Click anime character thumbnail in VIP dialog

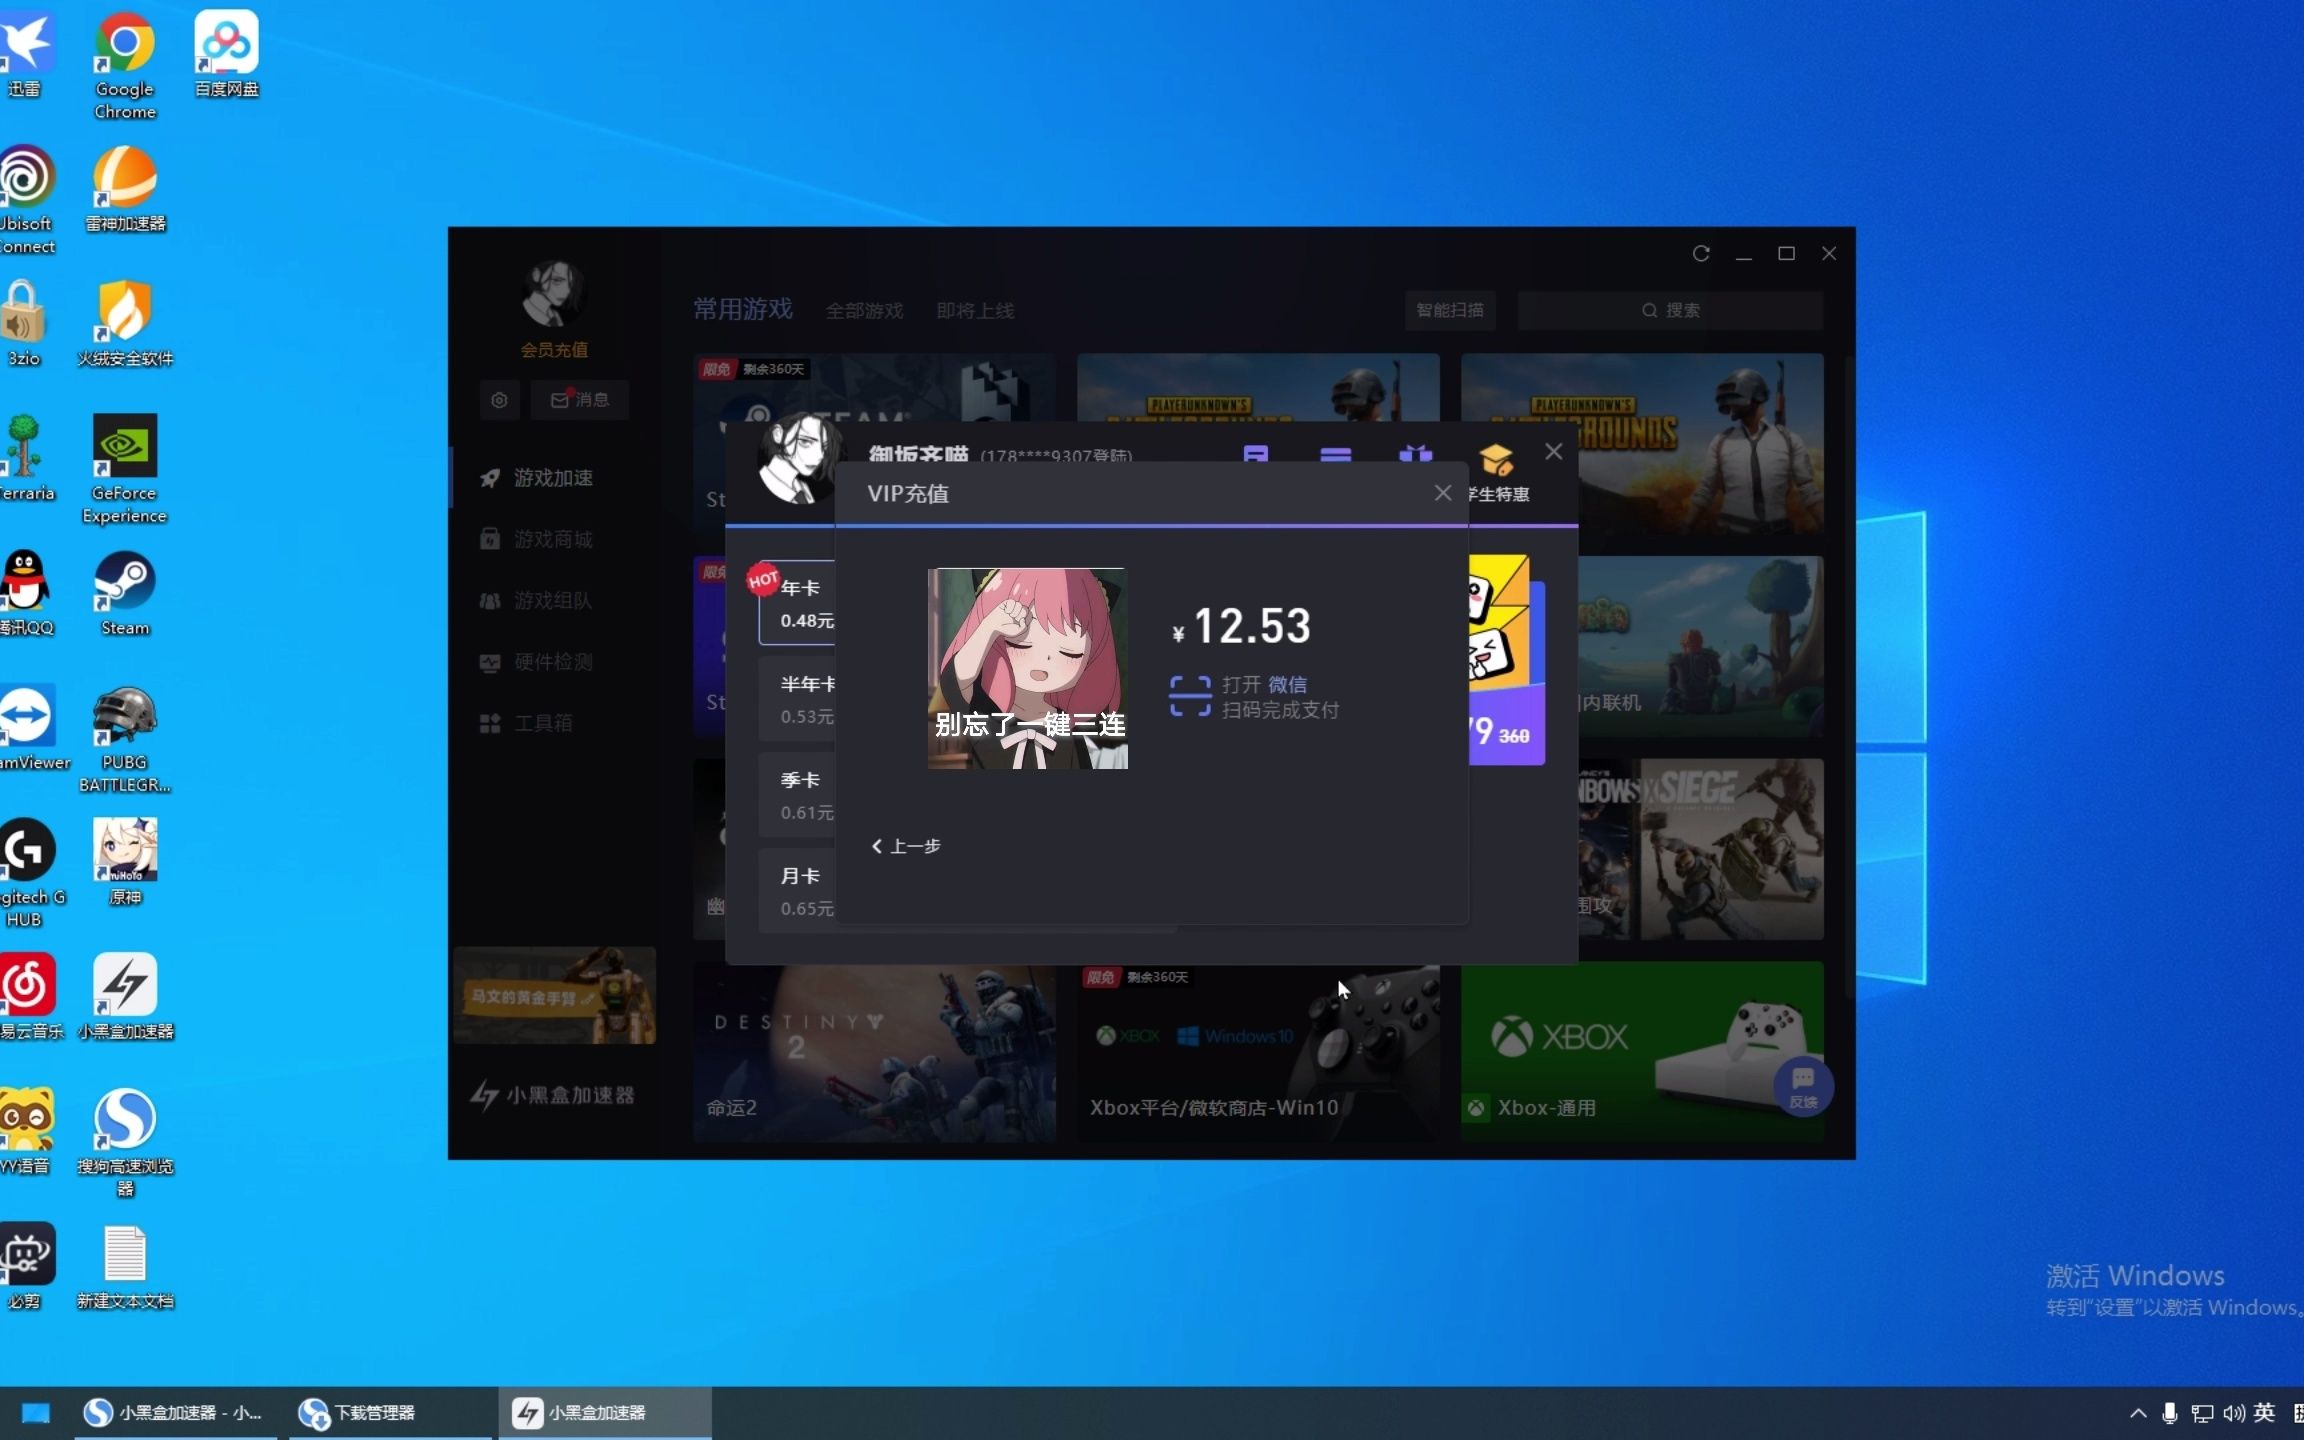pyautogui.click(x=1027, y=665)
